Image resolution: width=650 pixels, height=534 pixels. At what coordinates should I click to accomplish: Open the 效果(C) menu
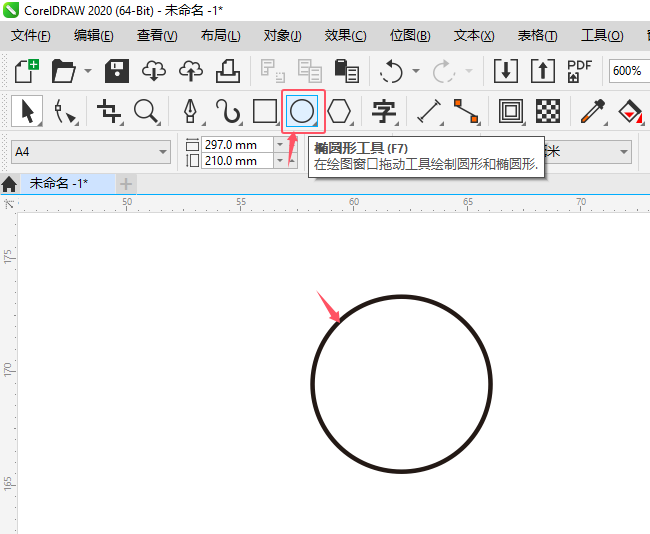346,36
